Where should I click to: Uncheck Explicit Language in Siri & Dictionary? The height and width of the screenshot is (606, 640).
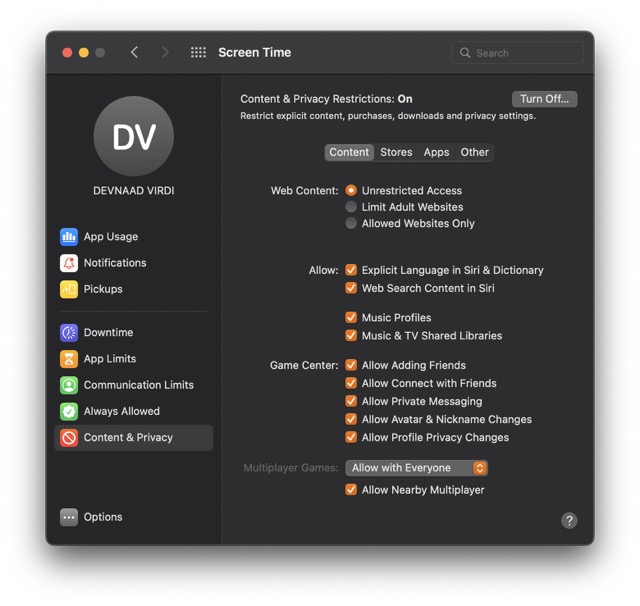click(351, 270)
